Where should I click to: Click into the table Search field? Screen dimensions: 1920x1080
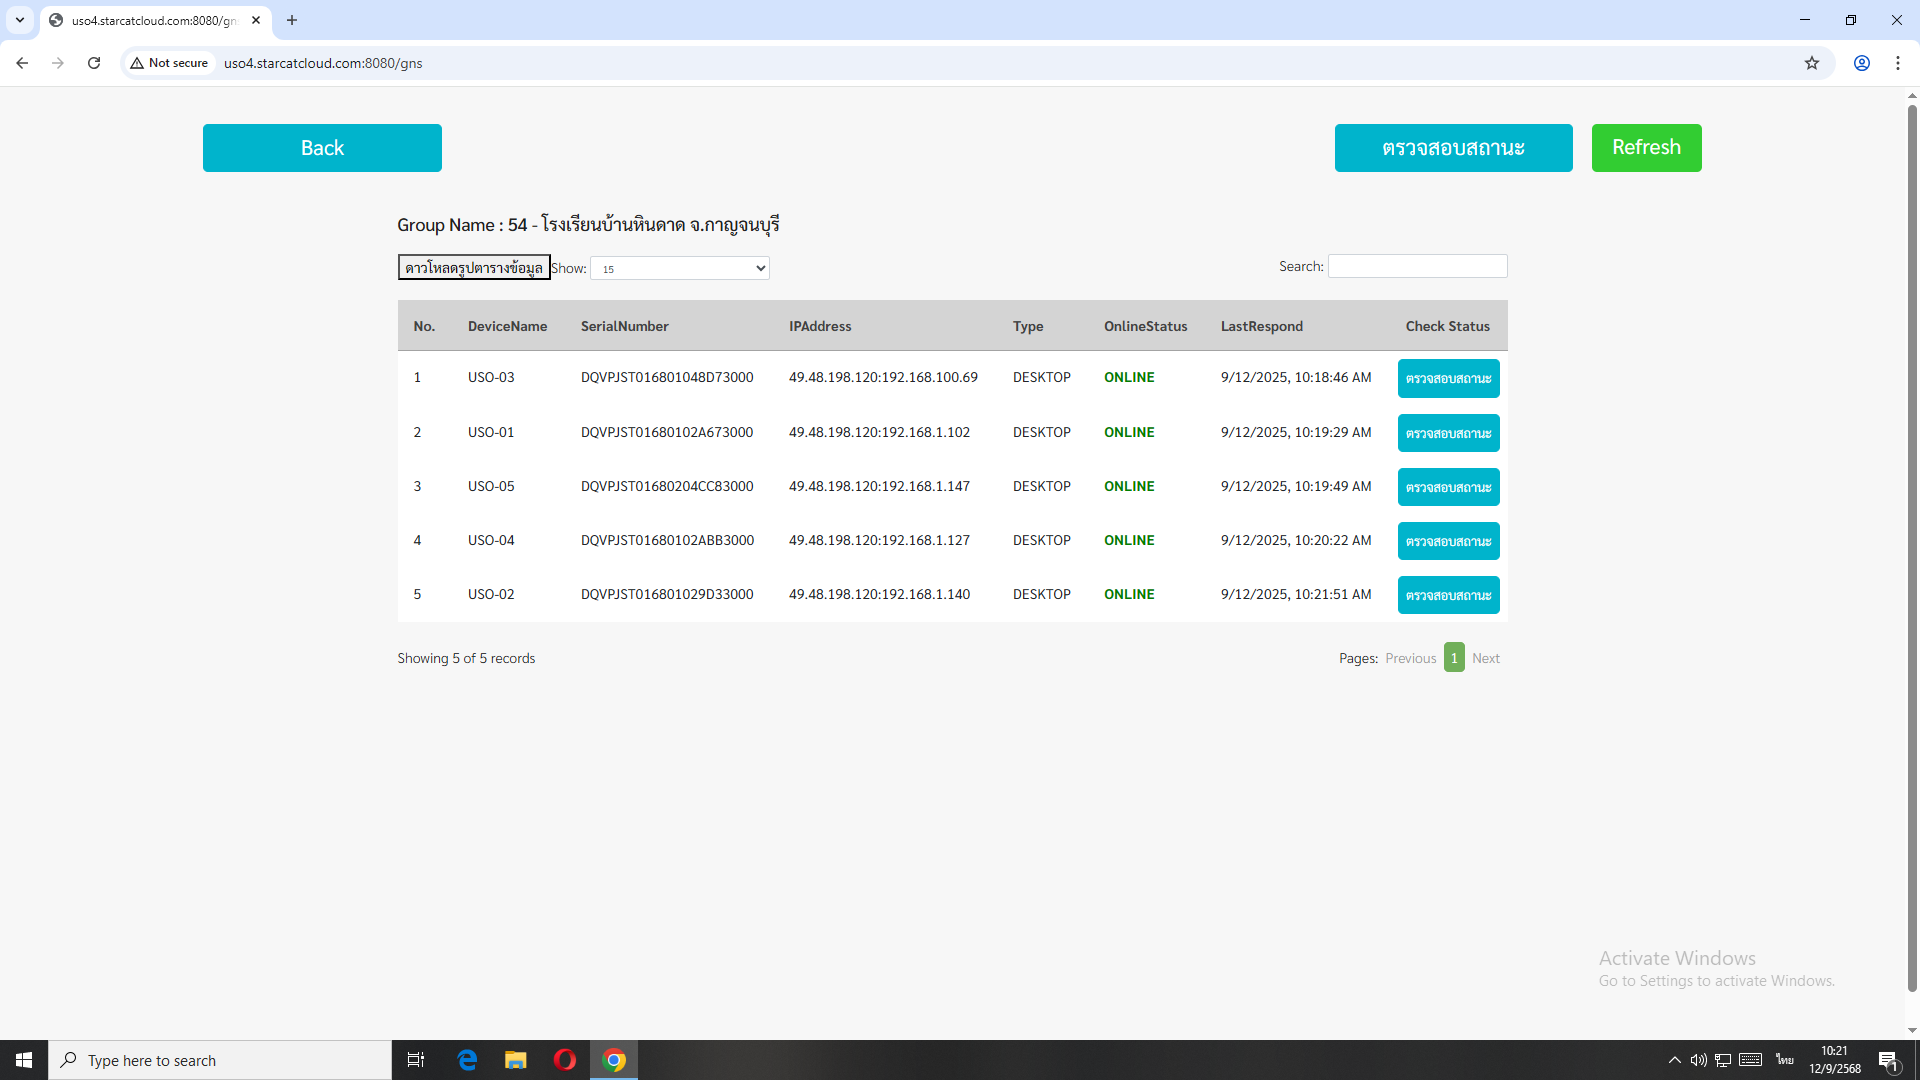pyautogui.click(x=1417, y=266)
